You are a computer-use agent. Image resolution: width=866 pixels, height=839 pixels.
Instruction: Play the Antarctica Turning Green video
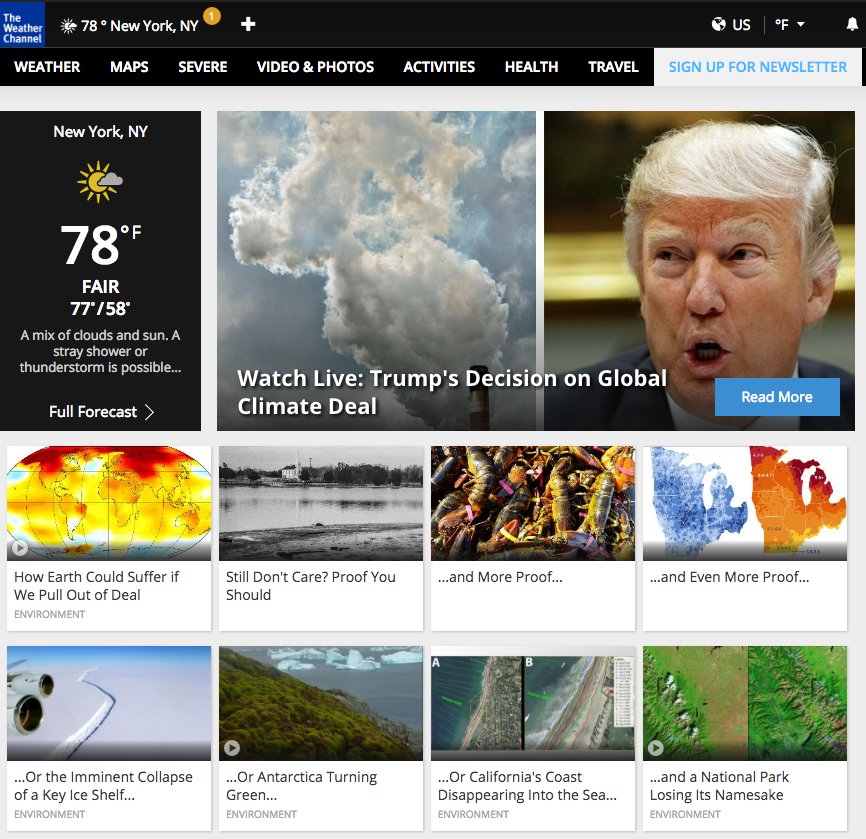point(232,748)
